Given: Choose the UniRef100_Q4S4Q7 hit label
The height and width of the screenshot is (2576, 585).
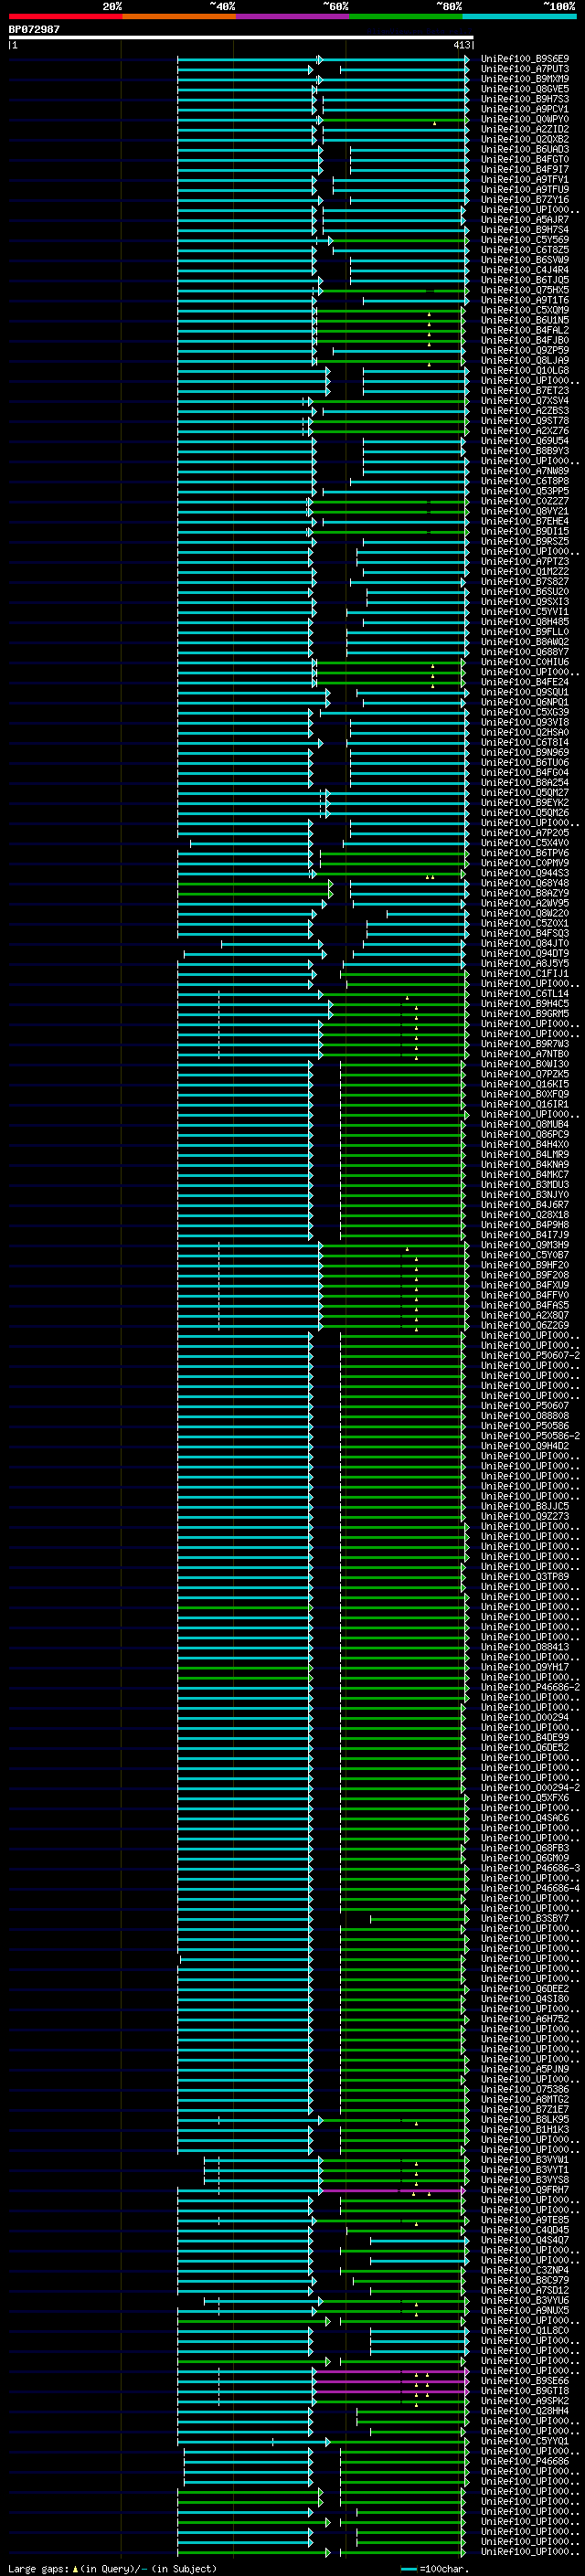Looking at the screenshot, I should pos(525,2240).
